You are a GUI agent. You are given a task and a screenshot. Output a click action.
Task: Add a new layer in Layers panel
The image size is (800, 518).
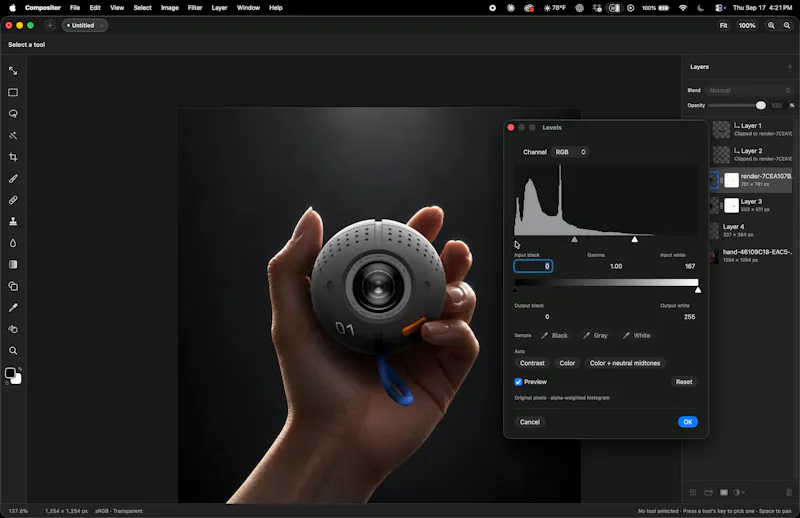coord(693,492)
